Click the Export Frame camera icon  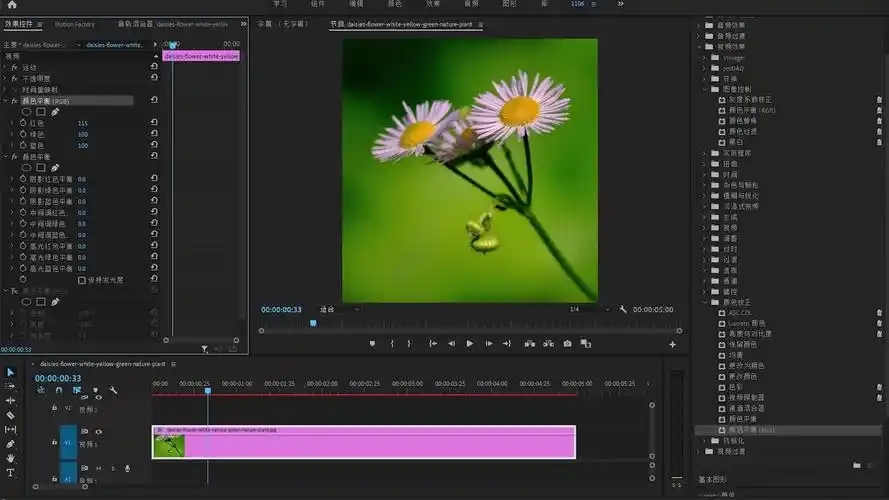[x=567, y=344]
